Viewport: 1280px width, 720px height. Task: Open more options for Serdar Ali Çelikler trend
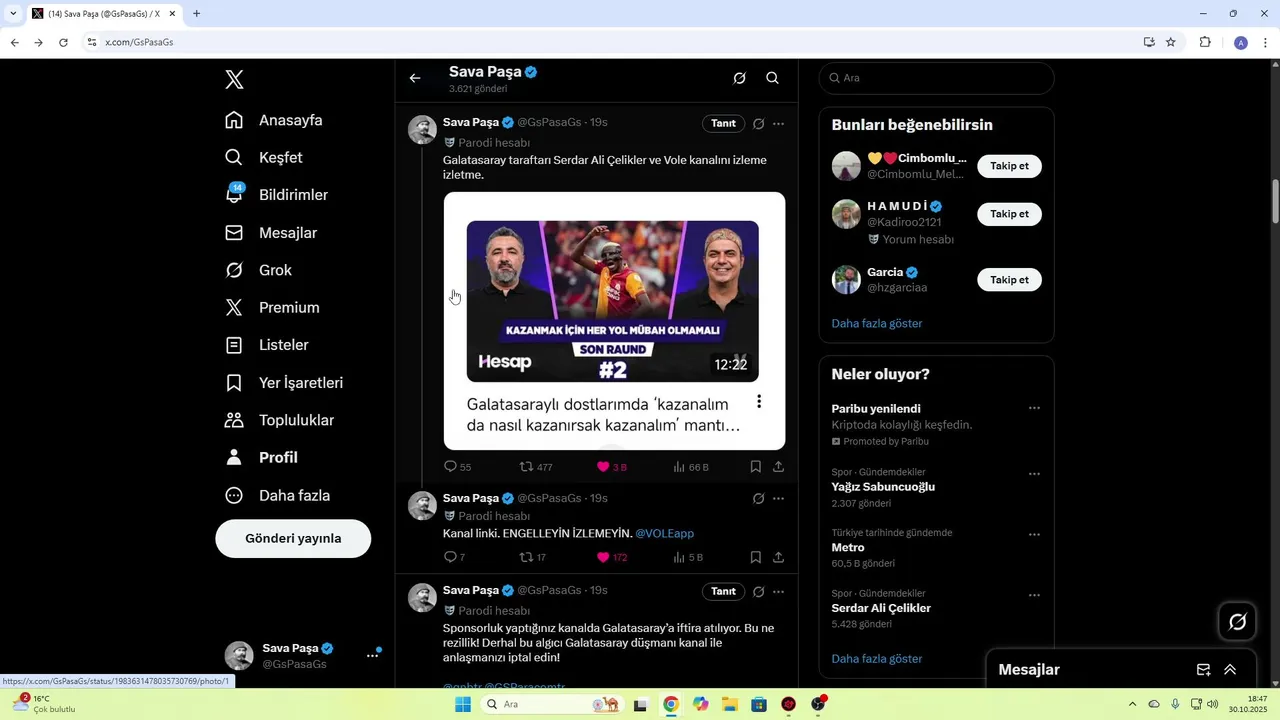(x=1034, y=596)
